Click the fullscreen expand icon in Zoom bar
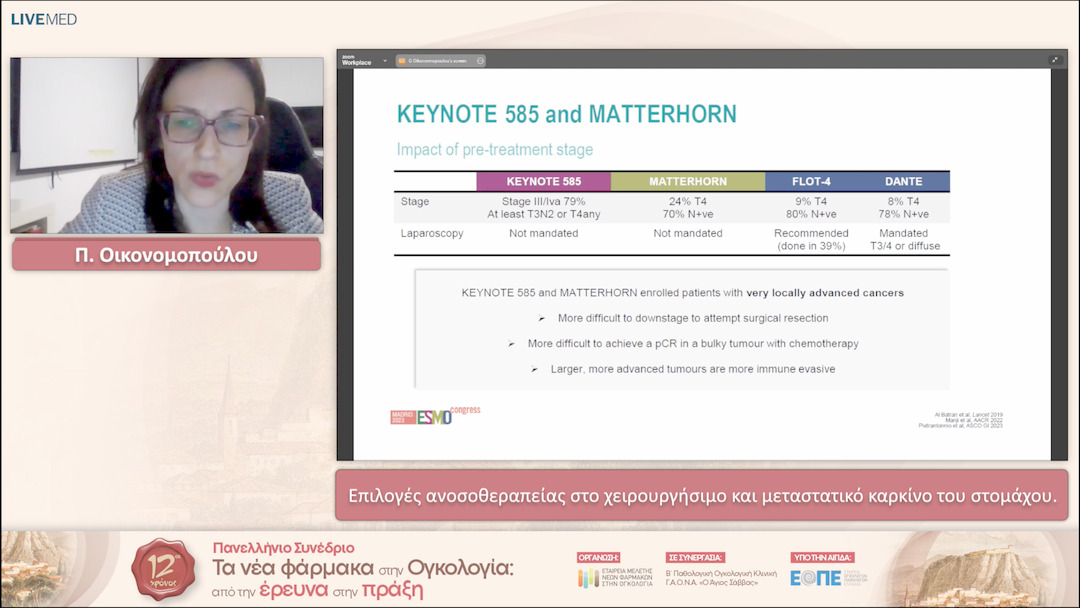 coord(1054,60)
